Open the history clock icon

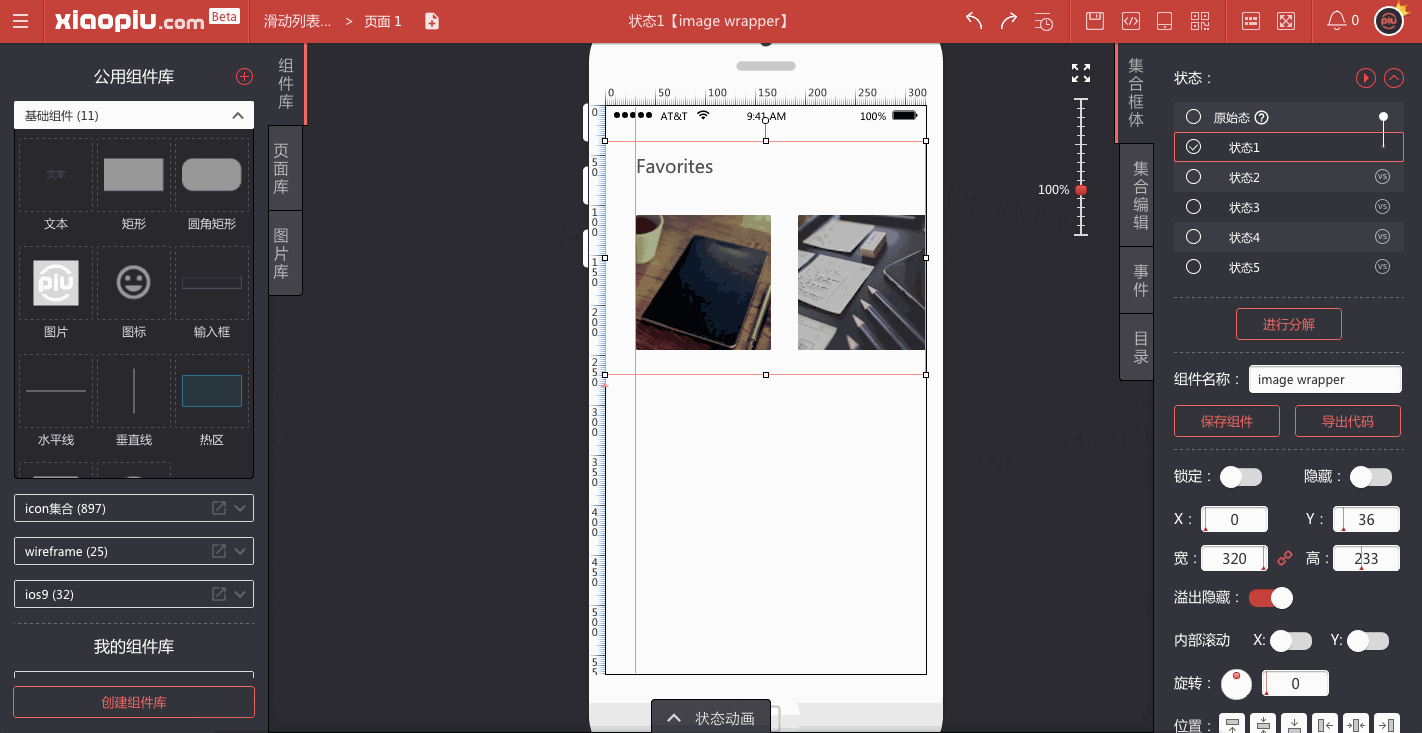[x=1043, y=21]
